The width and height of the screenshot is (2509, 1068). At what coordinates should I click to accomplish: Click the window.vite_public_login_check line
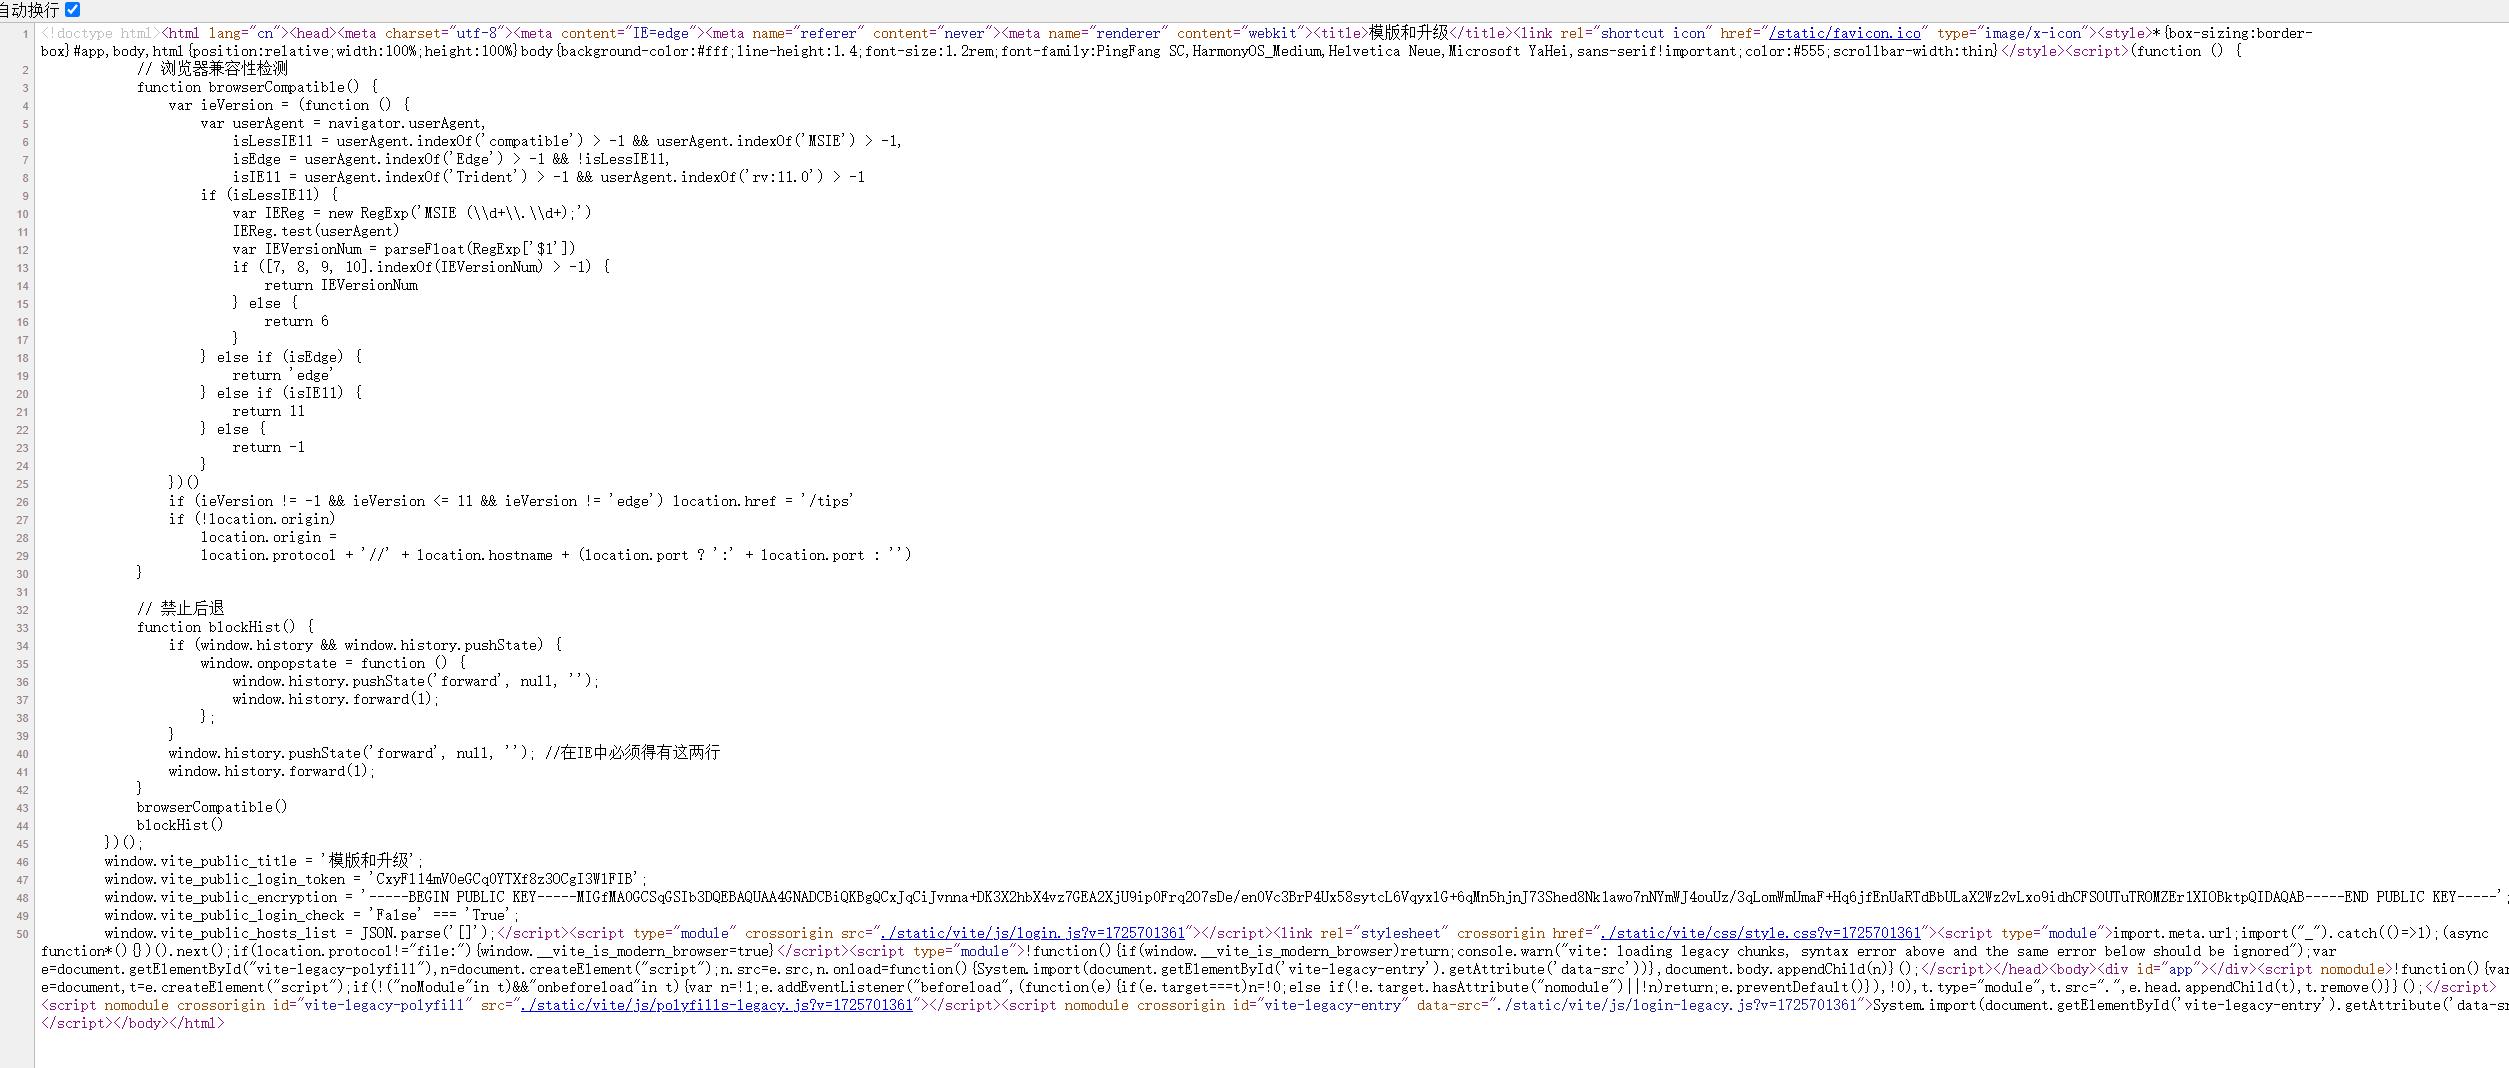tap(312, 915)
